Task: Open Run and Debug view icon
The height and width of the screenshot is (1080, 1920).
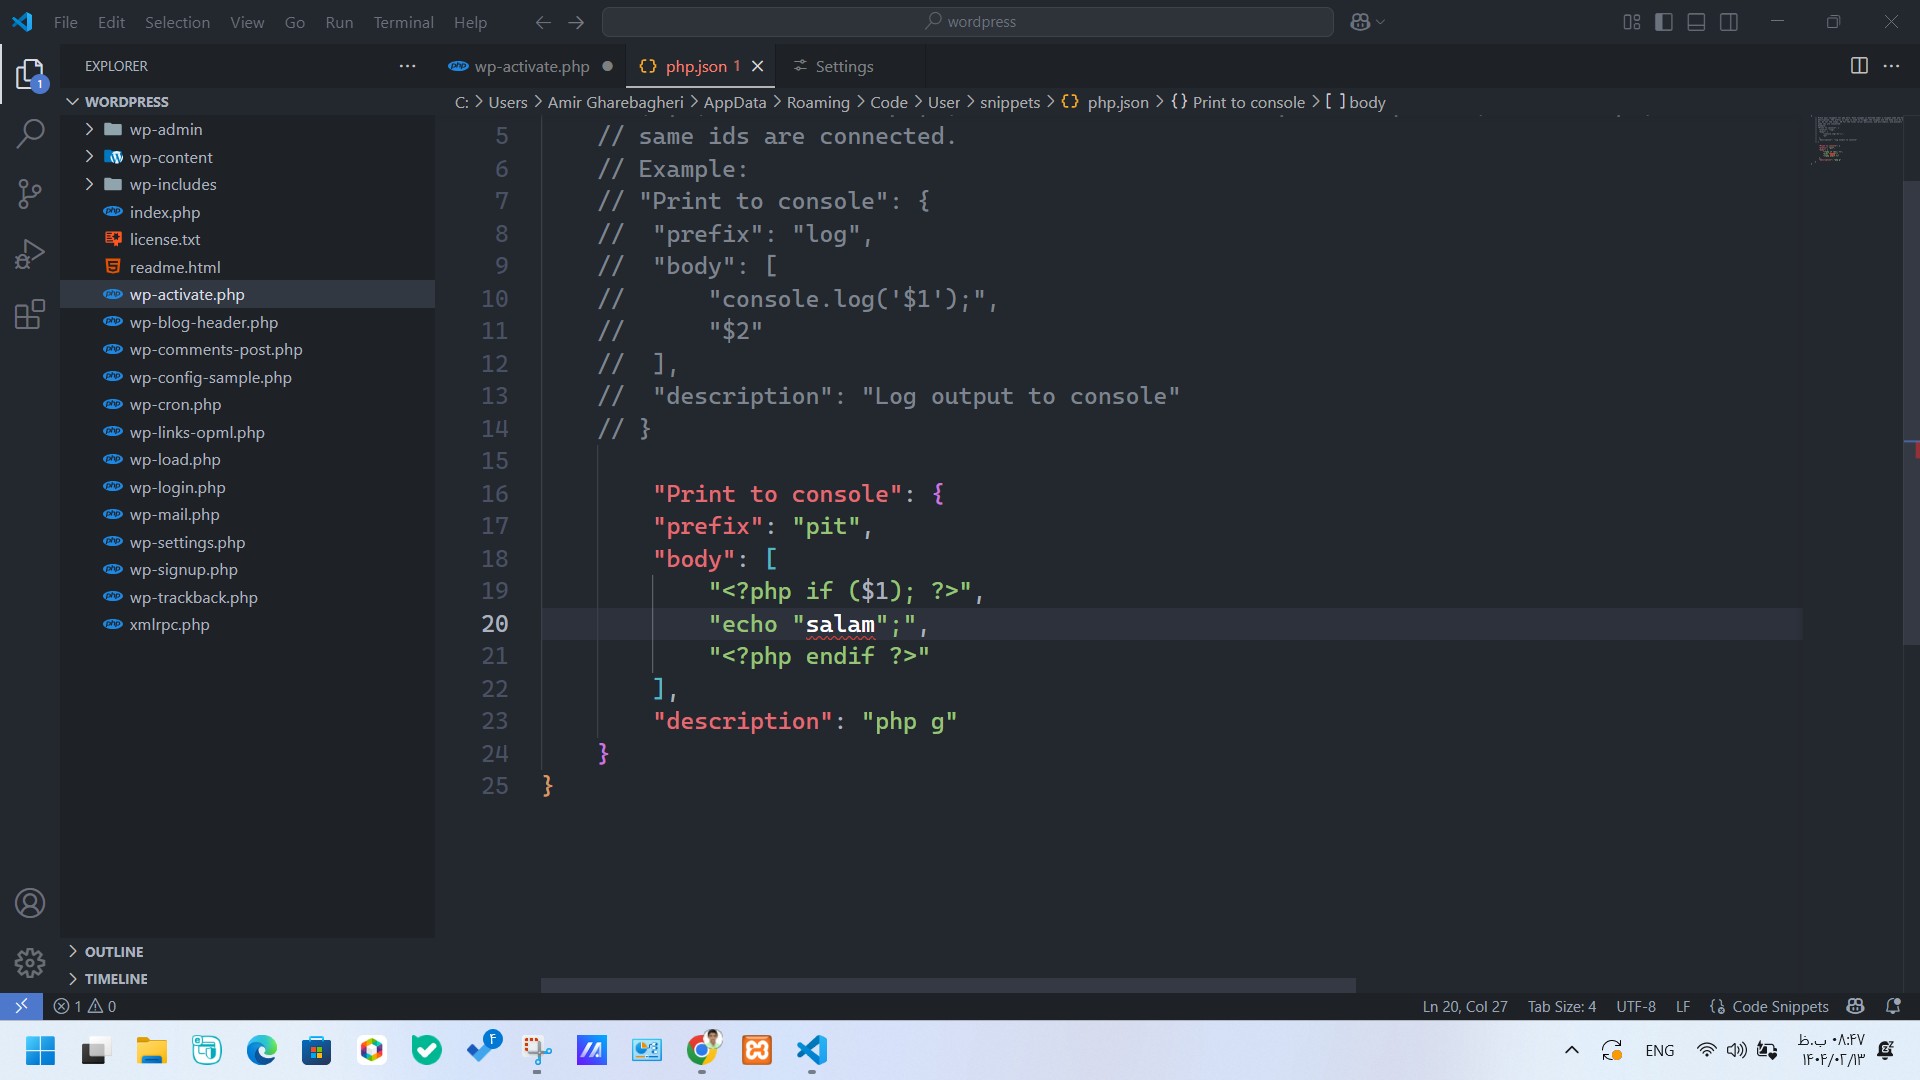Action: pos(30,254)
